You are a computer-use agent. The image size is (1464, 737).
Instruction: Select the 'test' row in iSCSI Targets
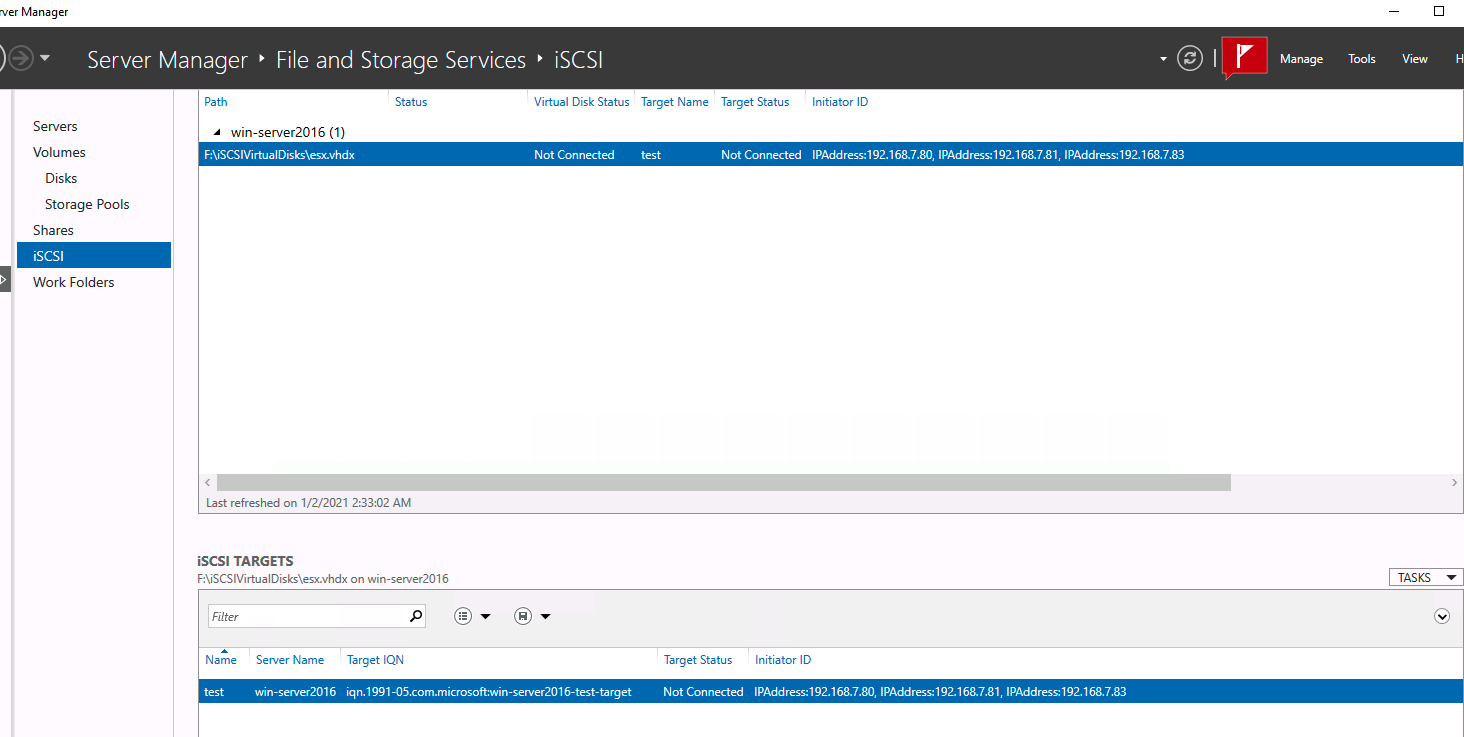click(830, 692)
